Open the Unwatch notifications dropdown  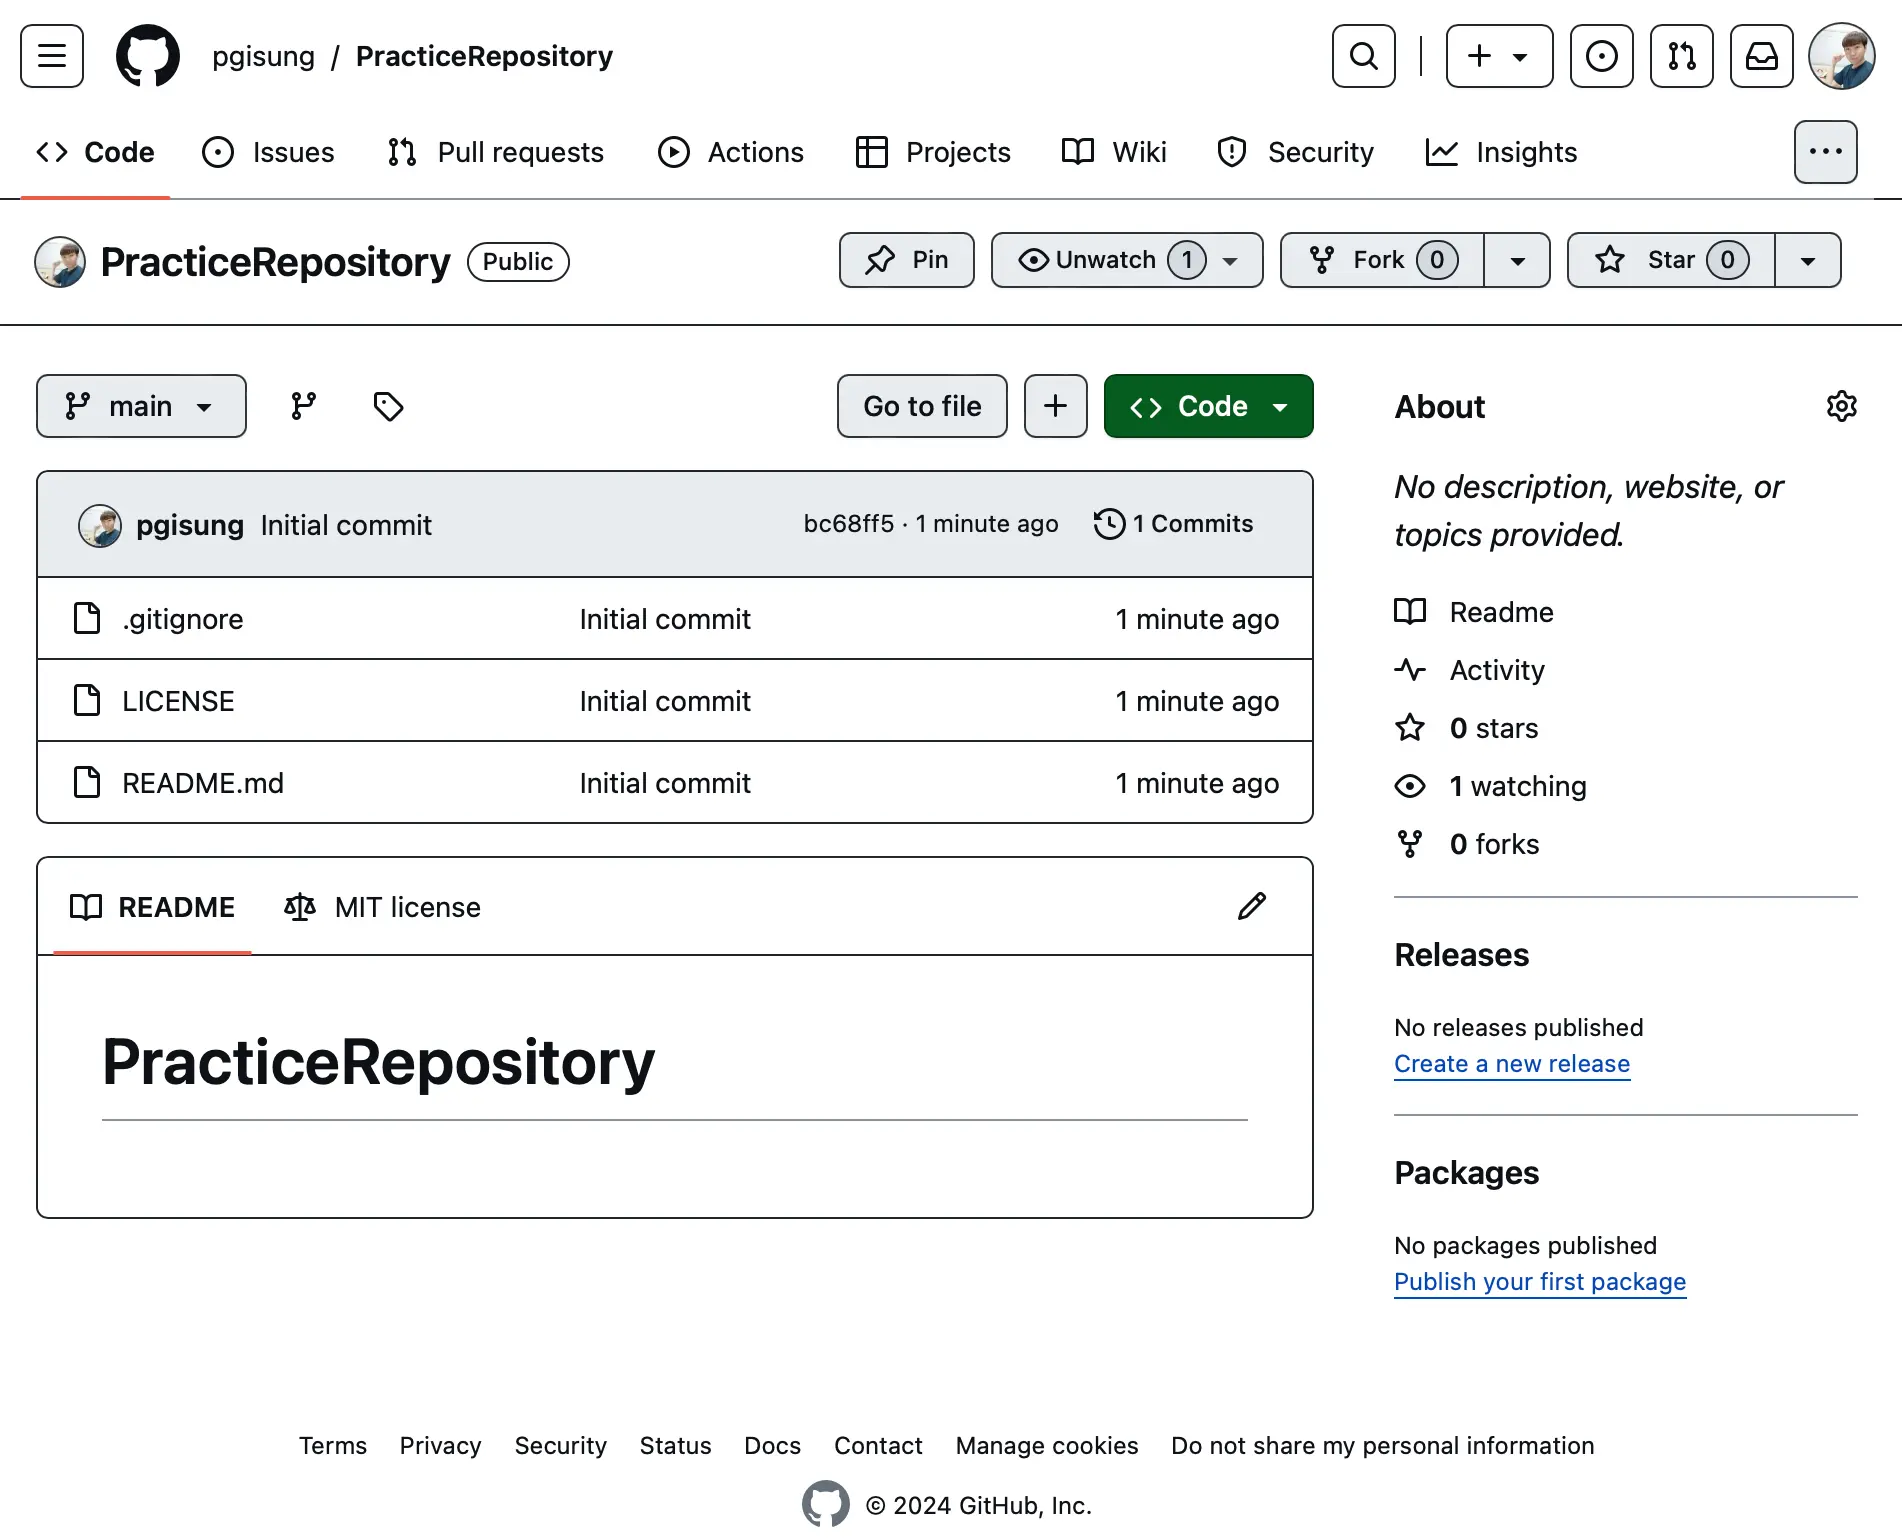1127,260
